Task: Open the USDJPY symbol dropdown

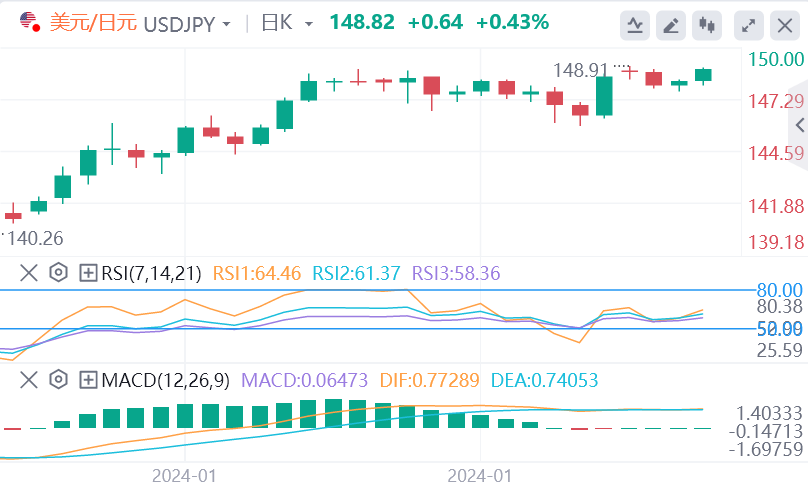Action: pyautogui.click(x=228, y=23)
